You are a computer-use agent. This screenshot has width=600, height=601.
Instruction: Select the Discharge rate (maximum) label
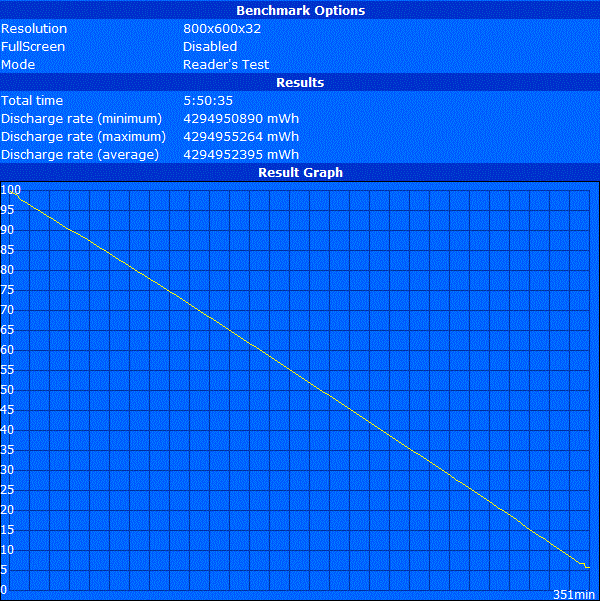point(83,136)
